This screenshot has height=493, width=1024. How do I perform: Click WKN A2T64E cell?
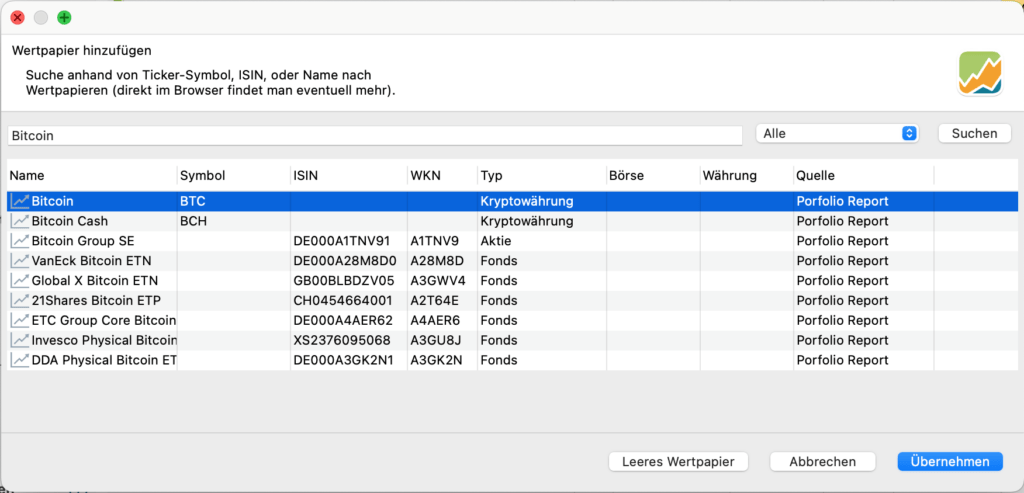[x=436, y=301]
